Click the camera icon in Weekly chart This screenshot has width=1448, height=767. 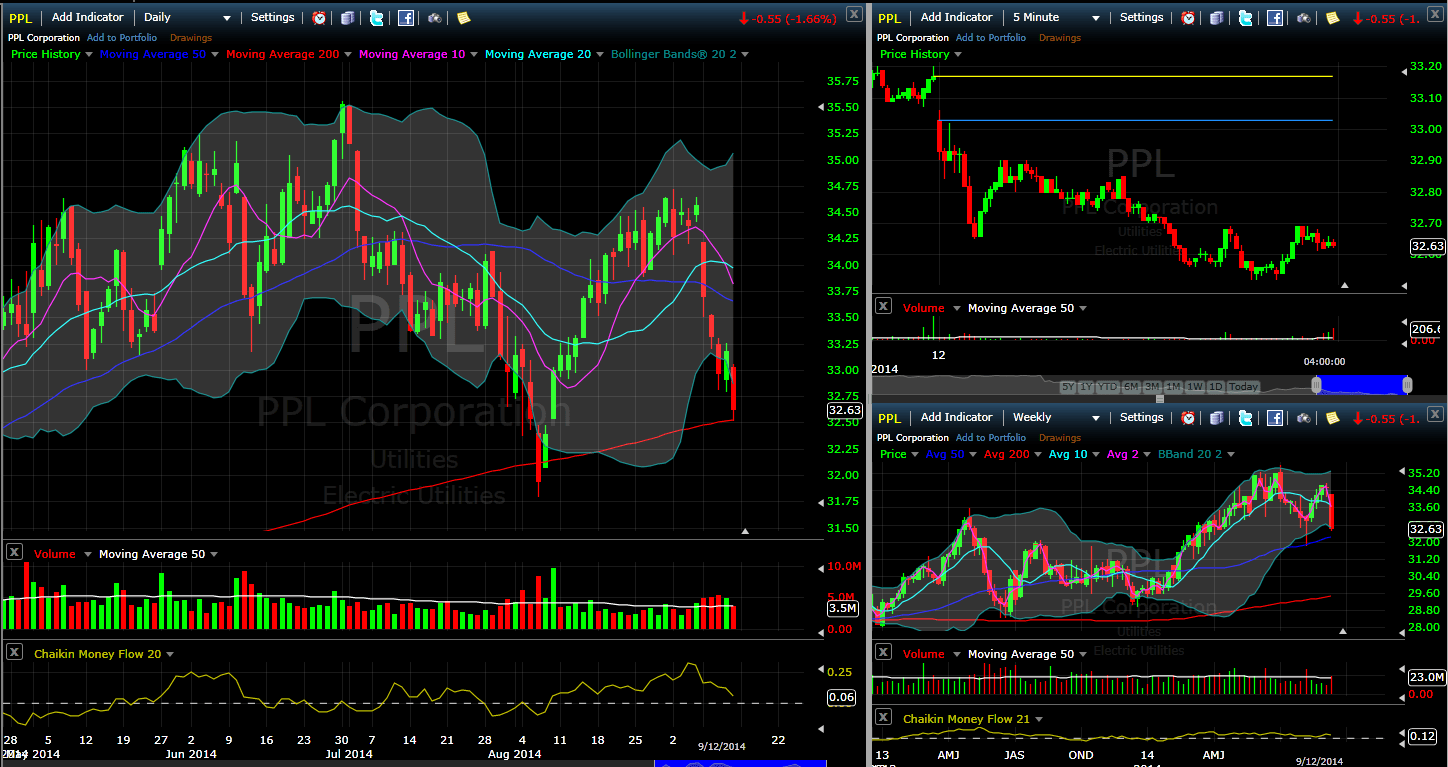point(1303,417)
